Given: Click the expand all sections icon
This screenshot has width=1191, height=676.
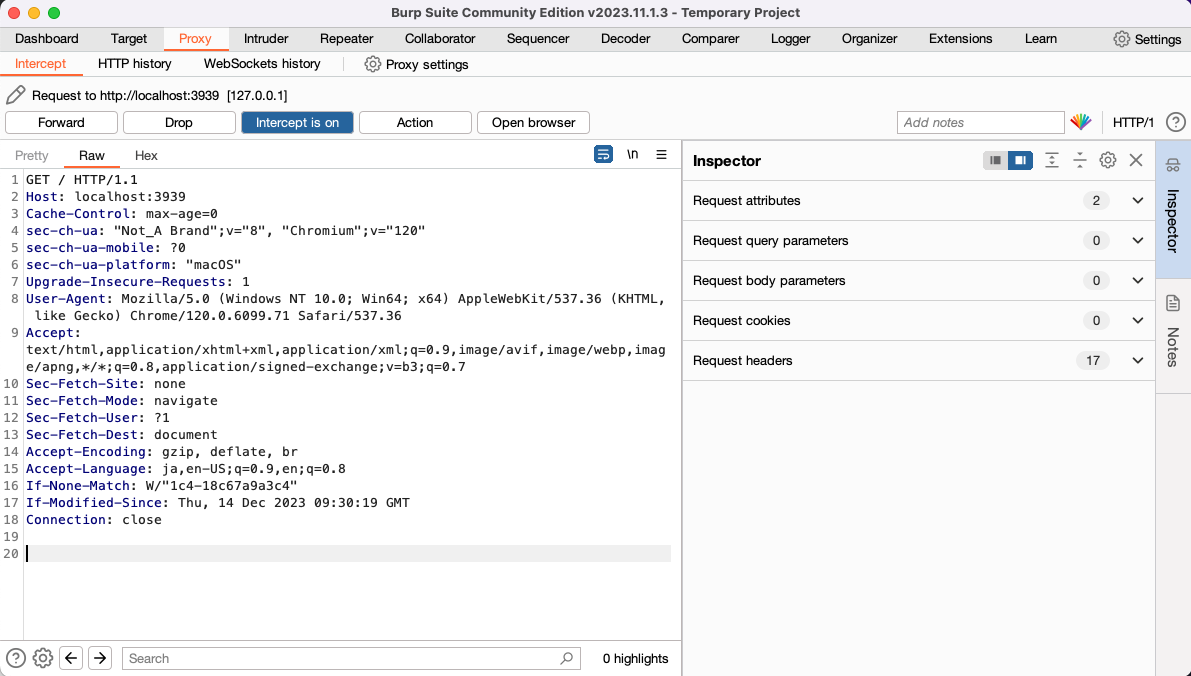Looking at the screenshot, I should tap(1051, 160).
